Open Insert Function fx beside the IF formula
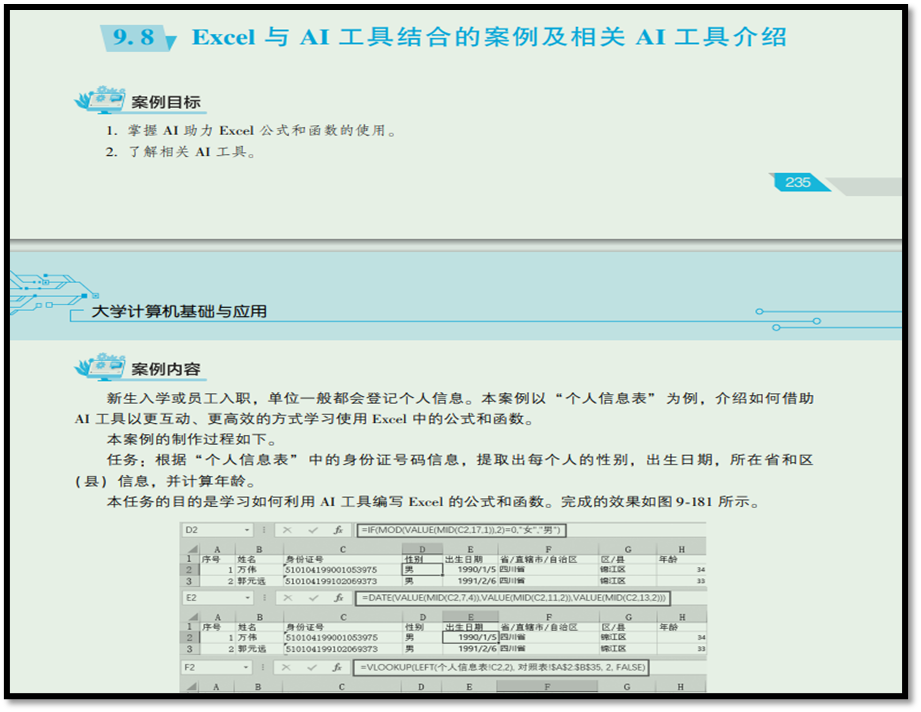The width and height of the screenshot is (921, 712). point(338,530)
